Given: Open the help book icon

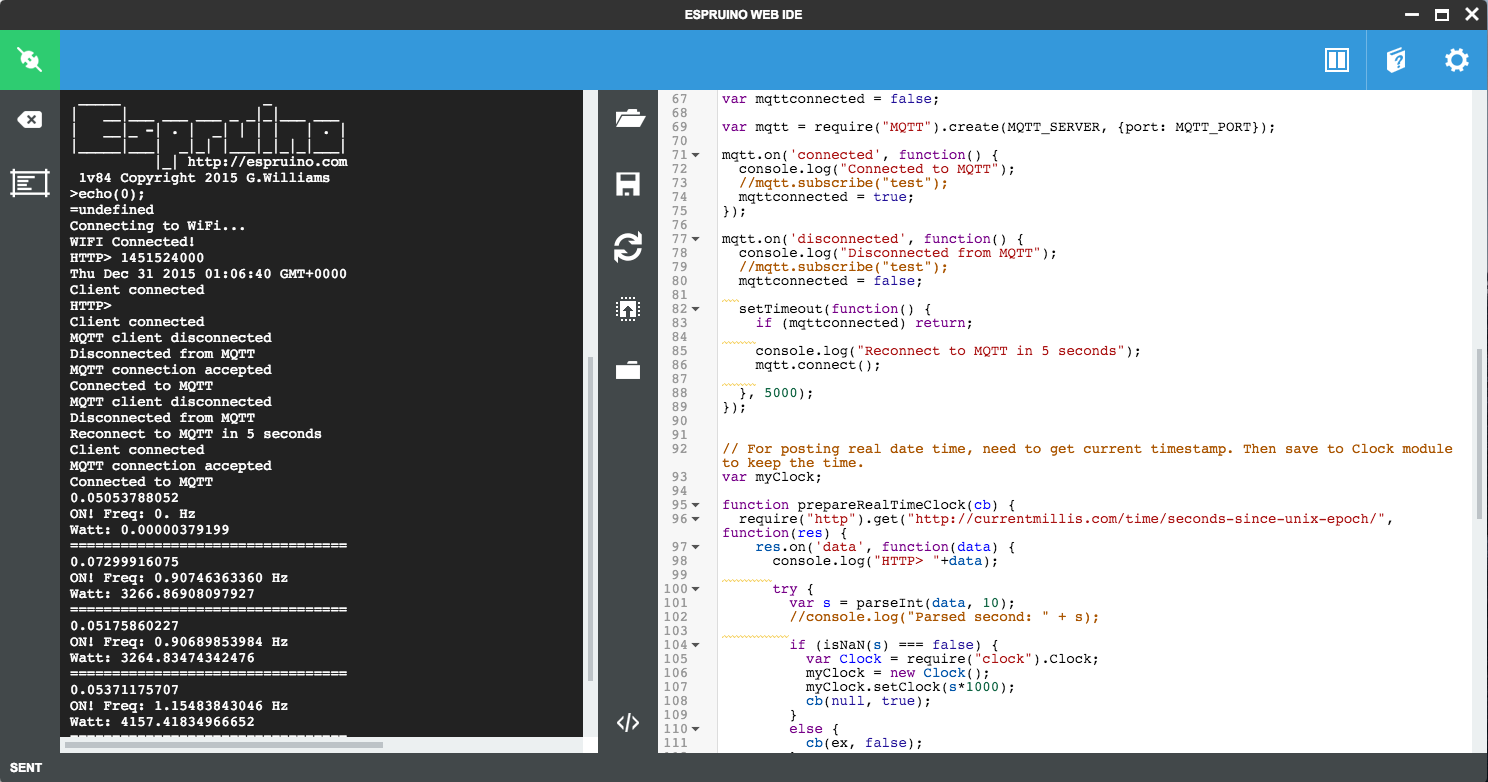Looking at the screenshot, I should coord(1396,60).
